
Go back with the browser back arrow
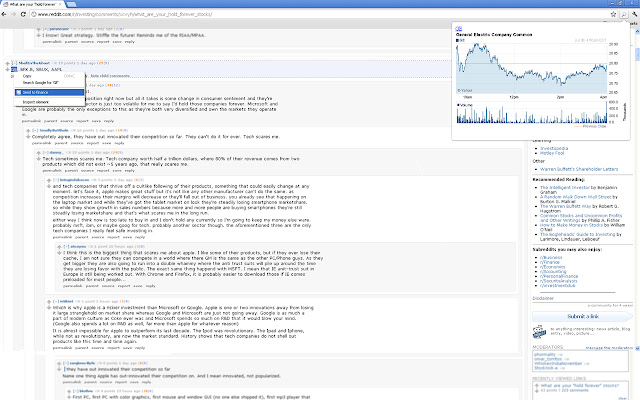click(4, 14)
